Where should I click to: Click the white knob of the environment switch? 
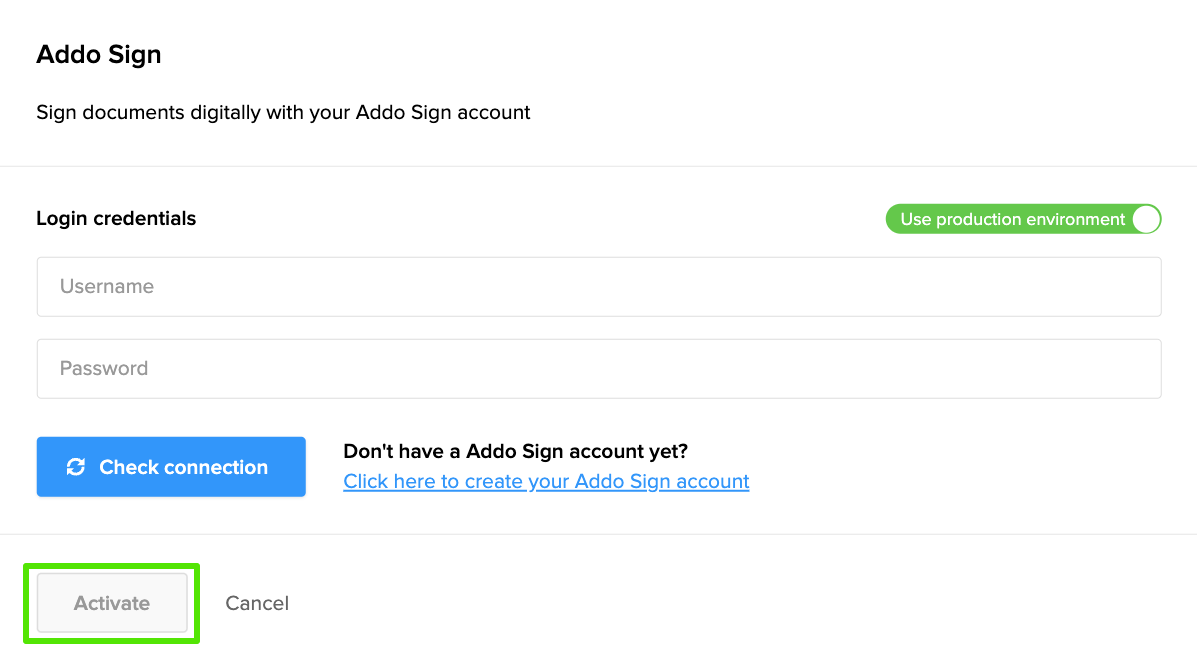(x=1146, y=218)
